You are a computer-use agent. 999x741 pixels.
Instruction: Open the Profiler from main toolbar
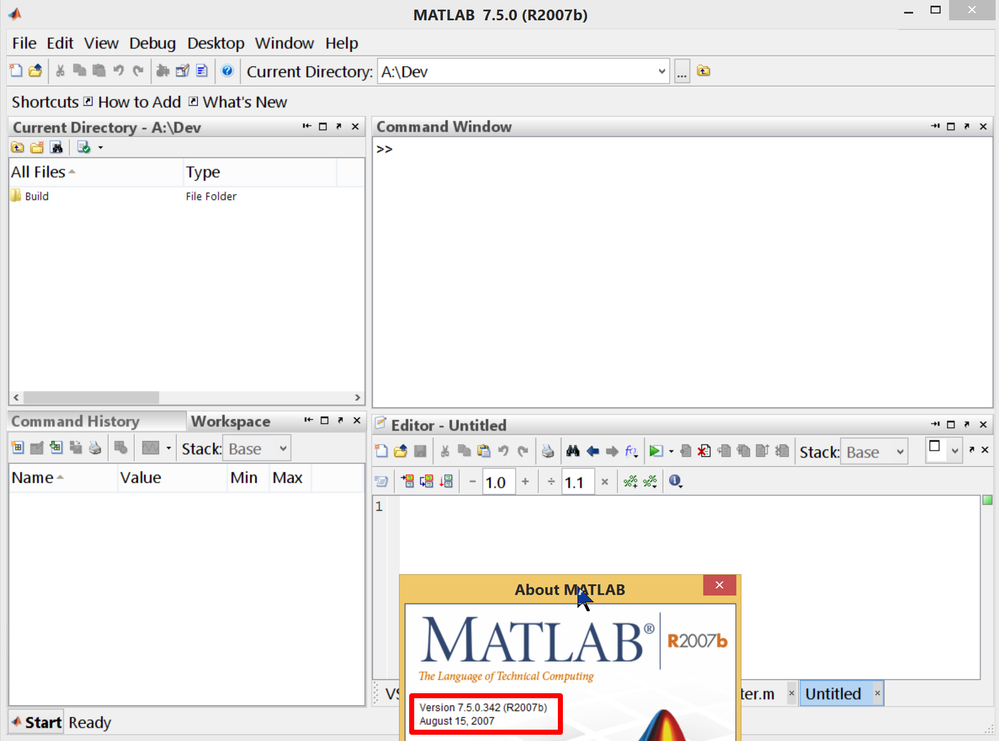tap(202, 71)
